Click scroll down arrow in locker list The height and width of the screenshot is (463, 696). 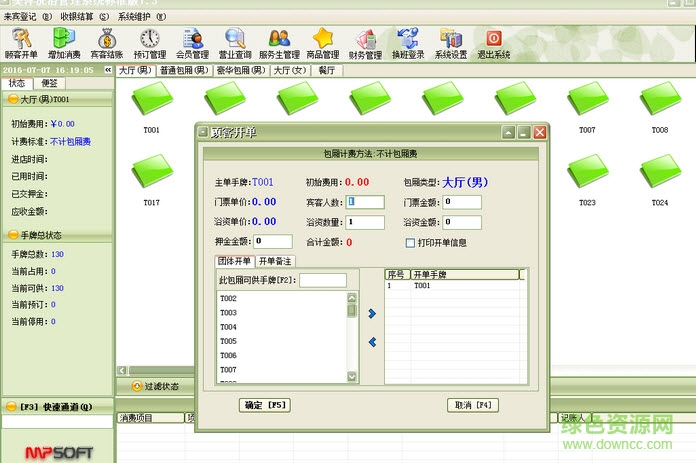coord(352,376)
